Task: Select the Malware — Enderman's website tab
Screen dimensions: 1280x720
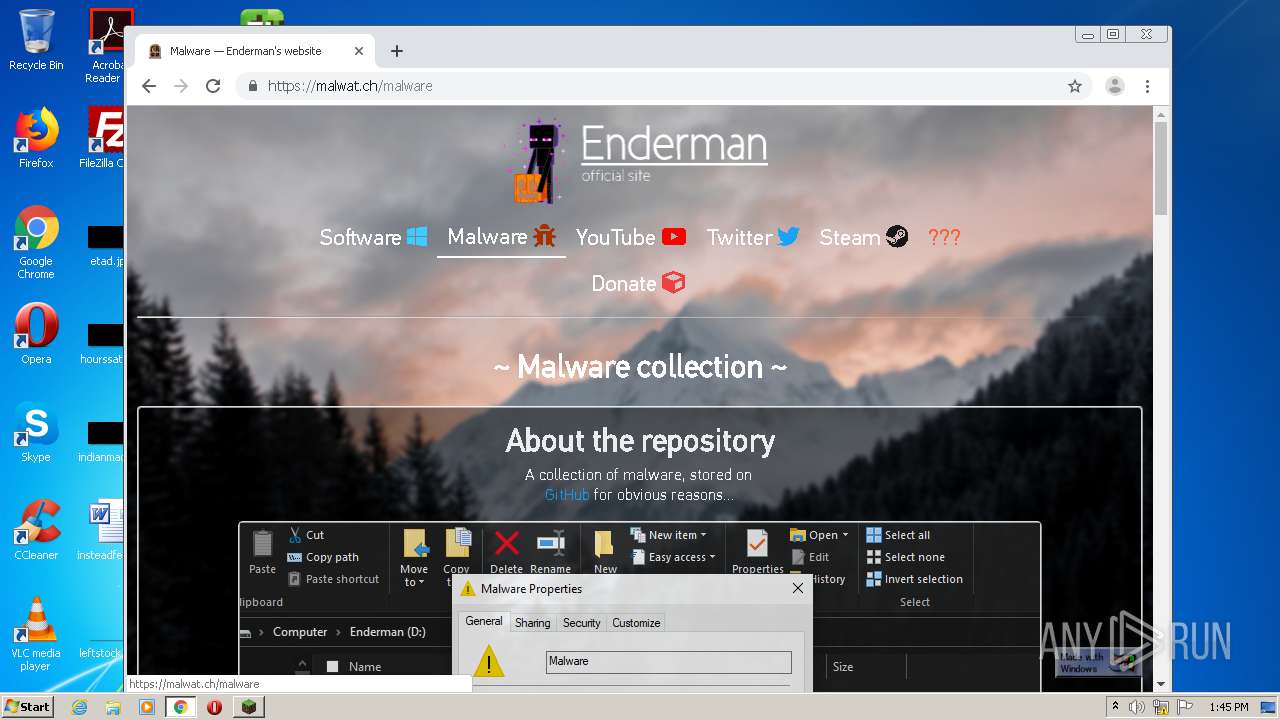Action: point(256,51)
